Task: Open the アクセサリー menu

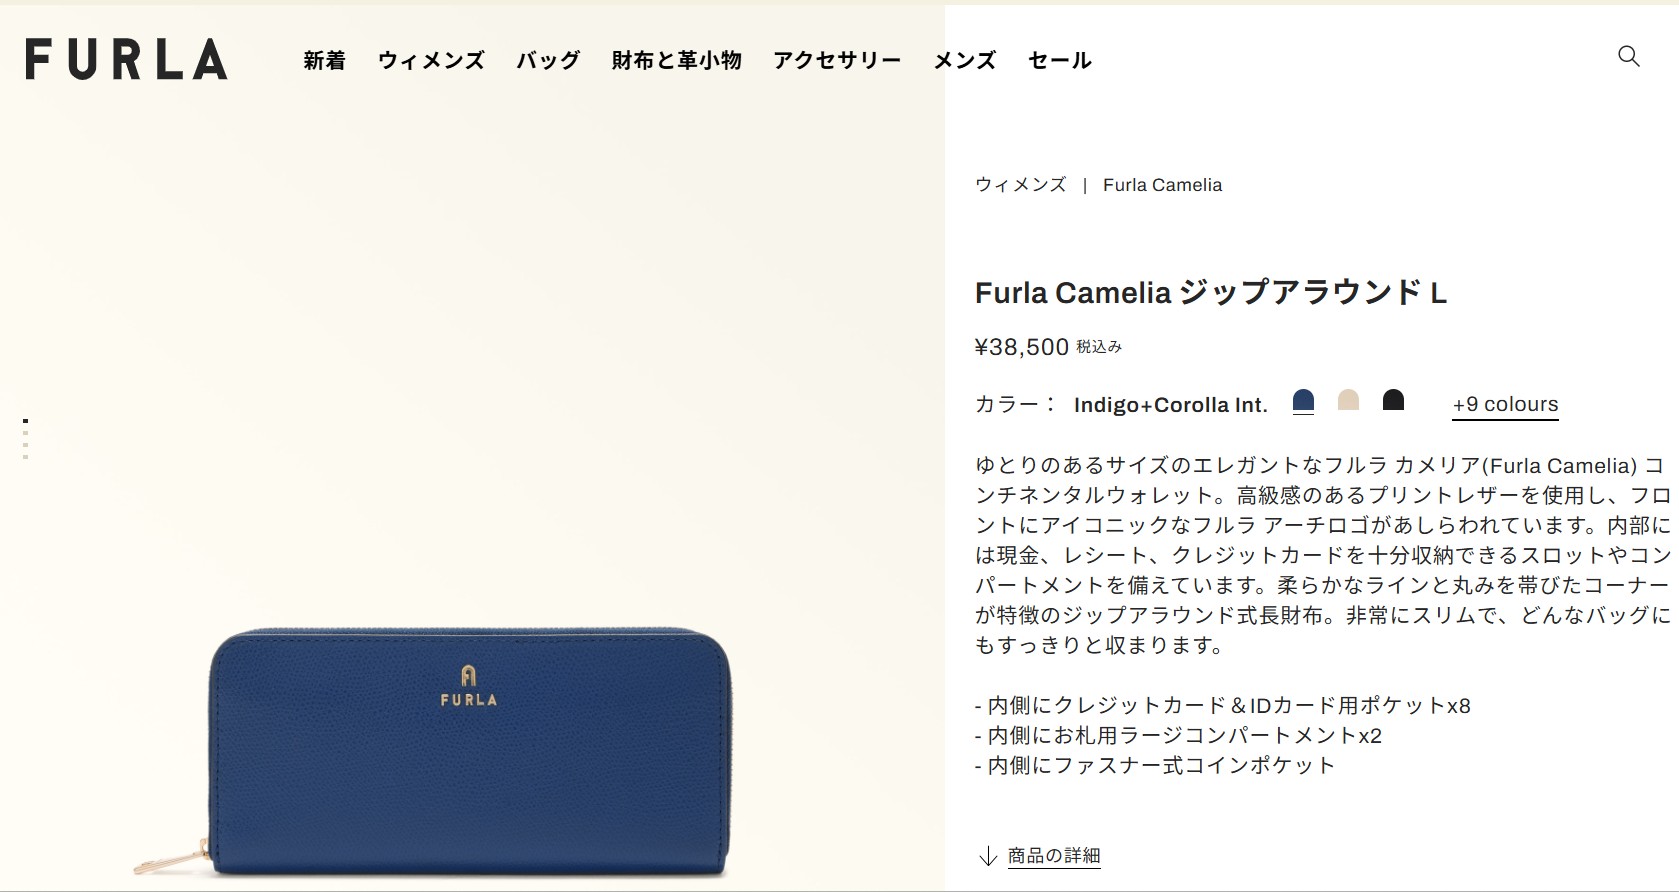Action: pos(837,60)
